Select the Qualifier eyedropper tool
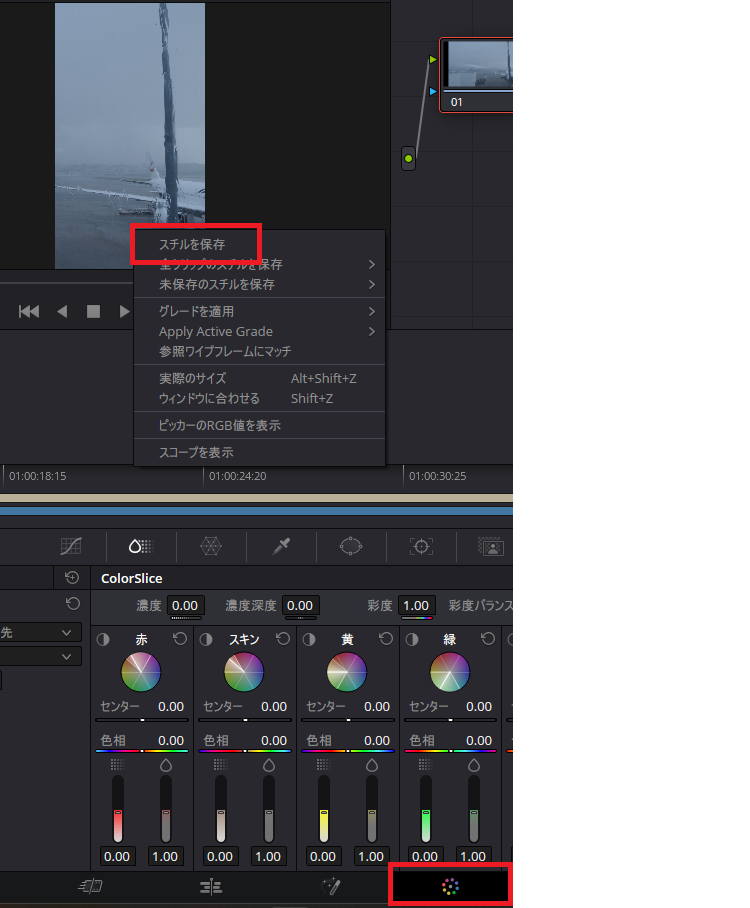Screen dimensions: 750x908 click(x=281, y=546)
